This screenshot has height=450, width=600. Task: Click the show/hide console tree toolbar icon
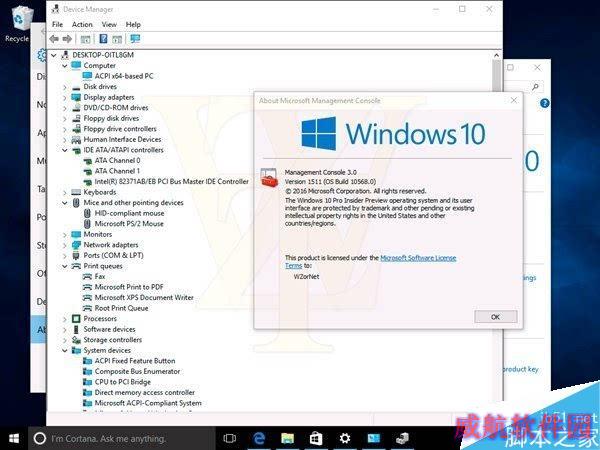[85, 39]
